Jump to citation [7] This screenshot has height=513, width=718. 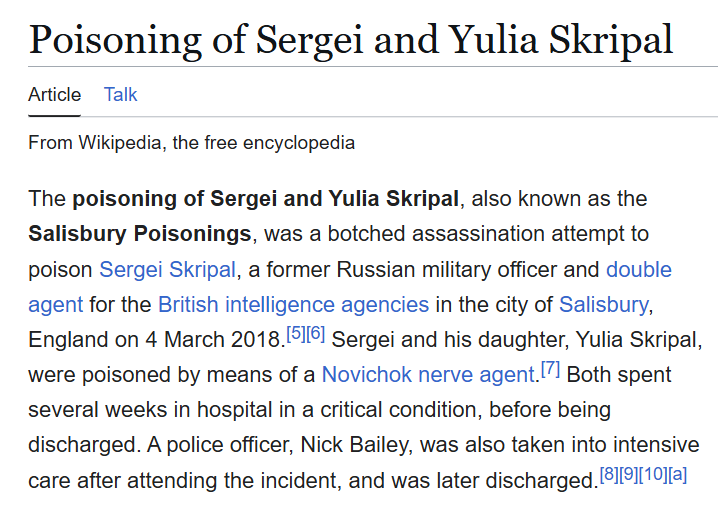click(550, 369)
